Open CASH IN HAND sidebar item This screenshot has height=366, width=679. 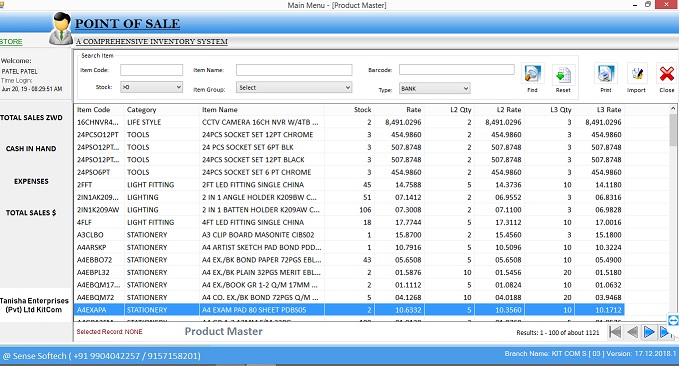(31, 149)
